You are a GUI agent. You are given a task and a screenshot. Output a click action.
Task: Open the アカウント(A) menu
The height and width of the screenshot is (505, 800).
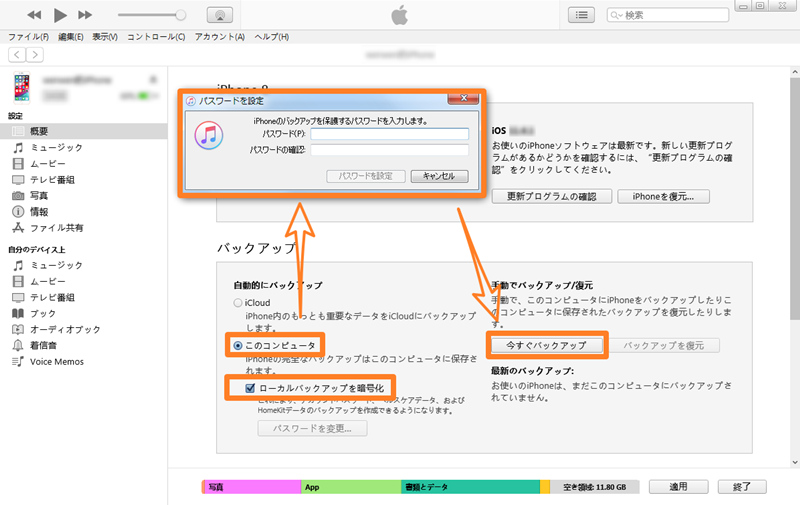pos(219,37)
